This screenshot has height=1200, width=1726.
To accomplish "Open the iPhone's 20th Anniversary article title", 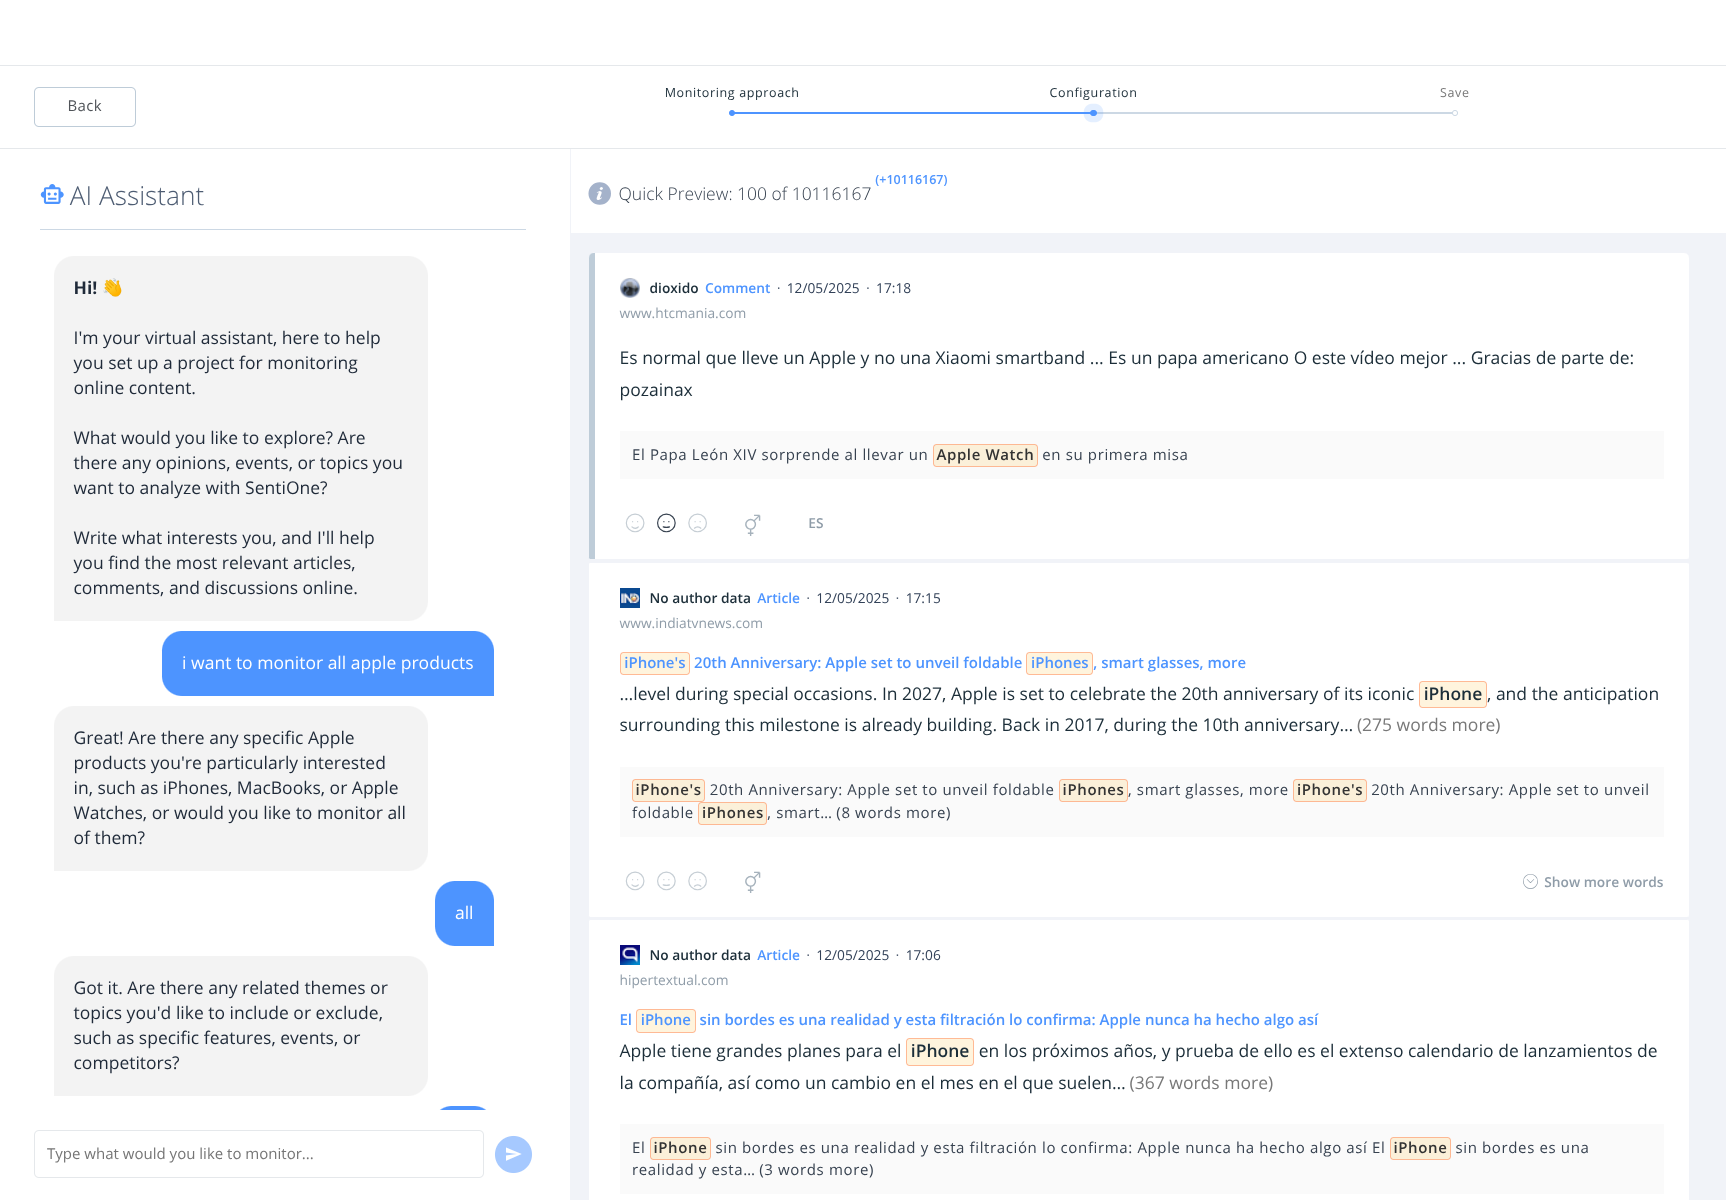I will click(933, 663).
